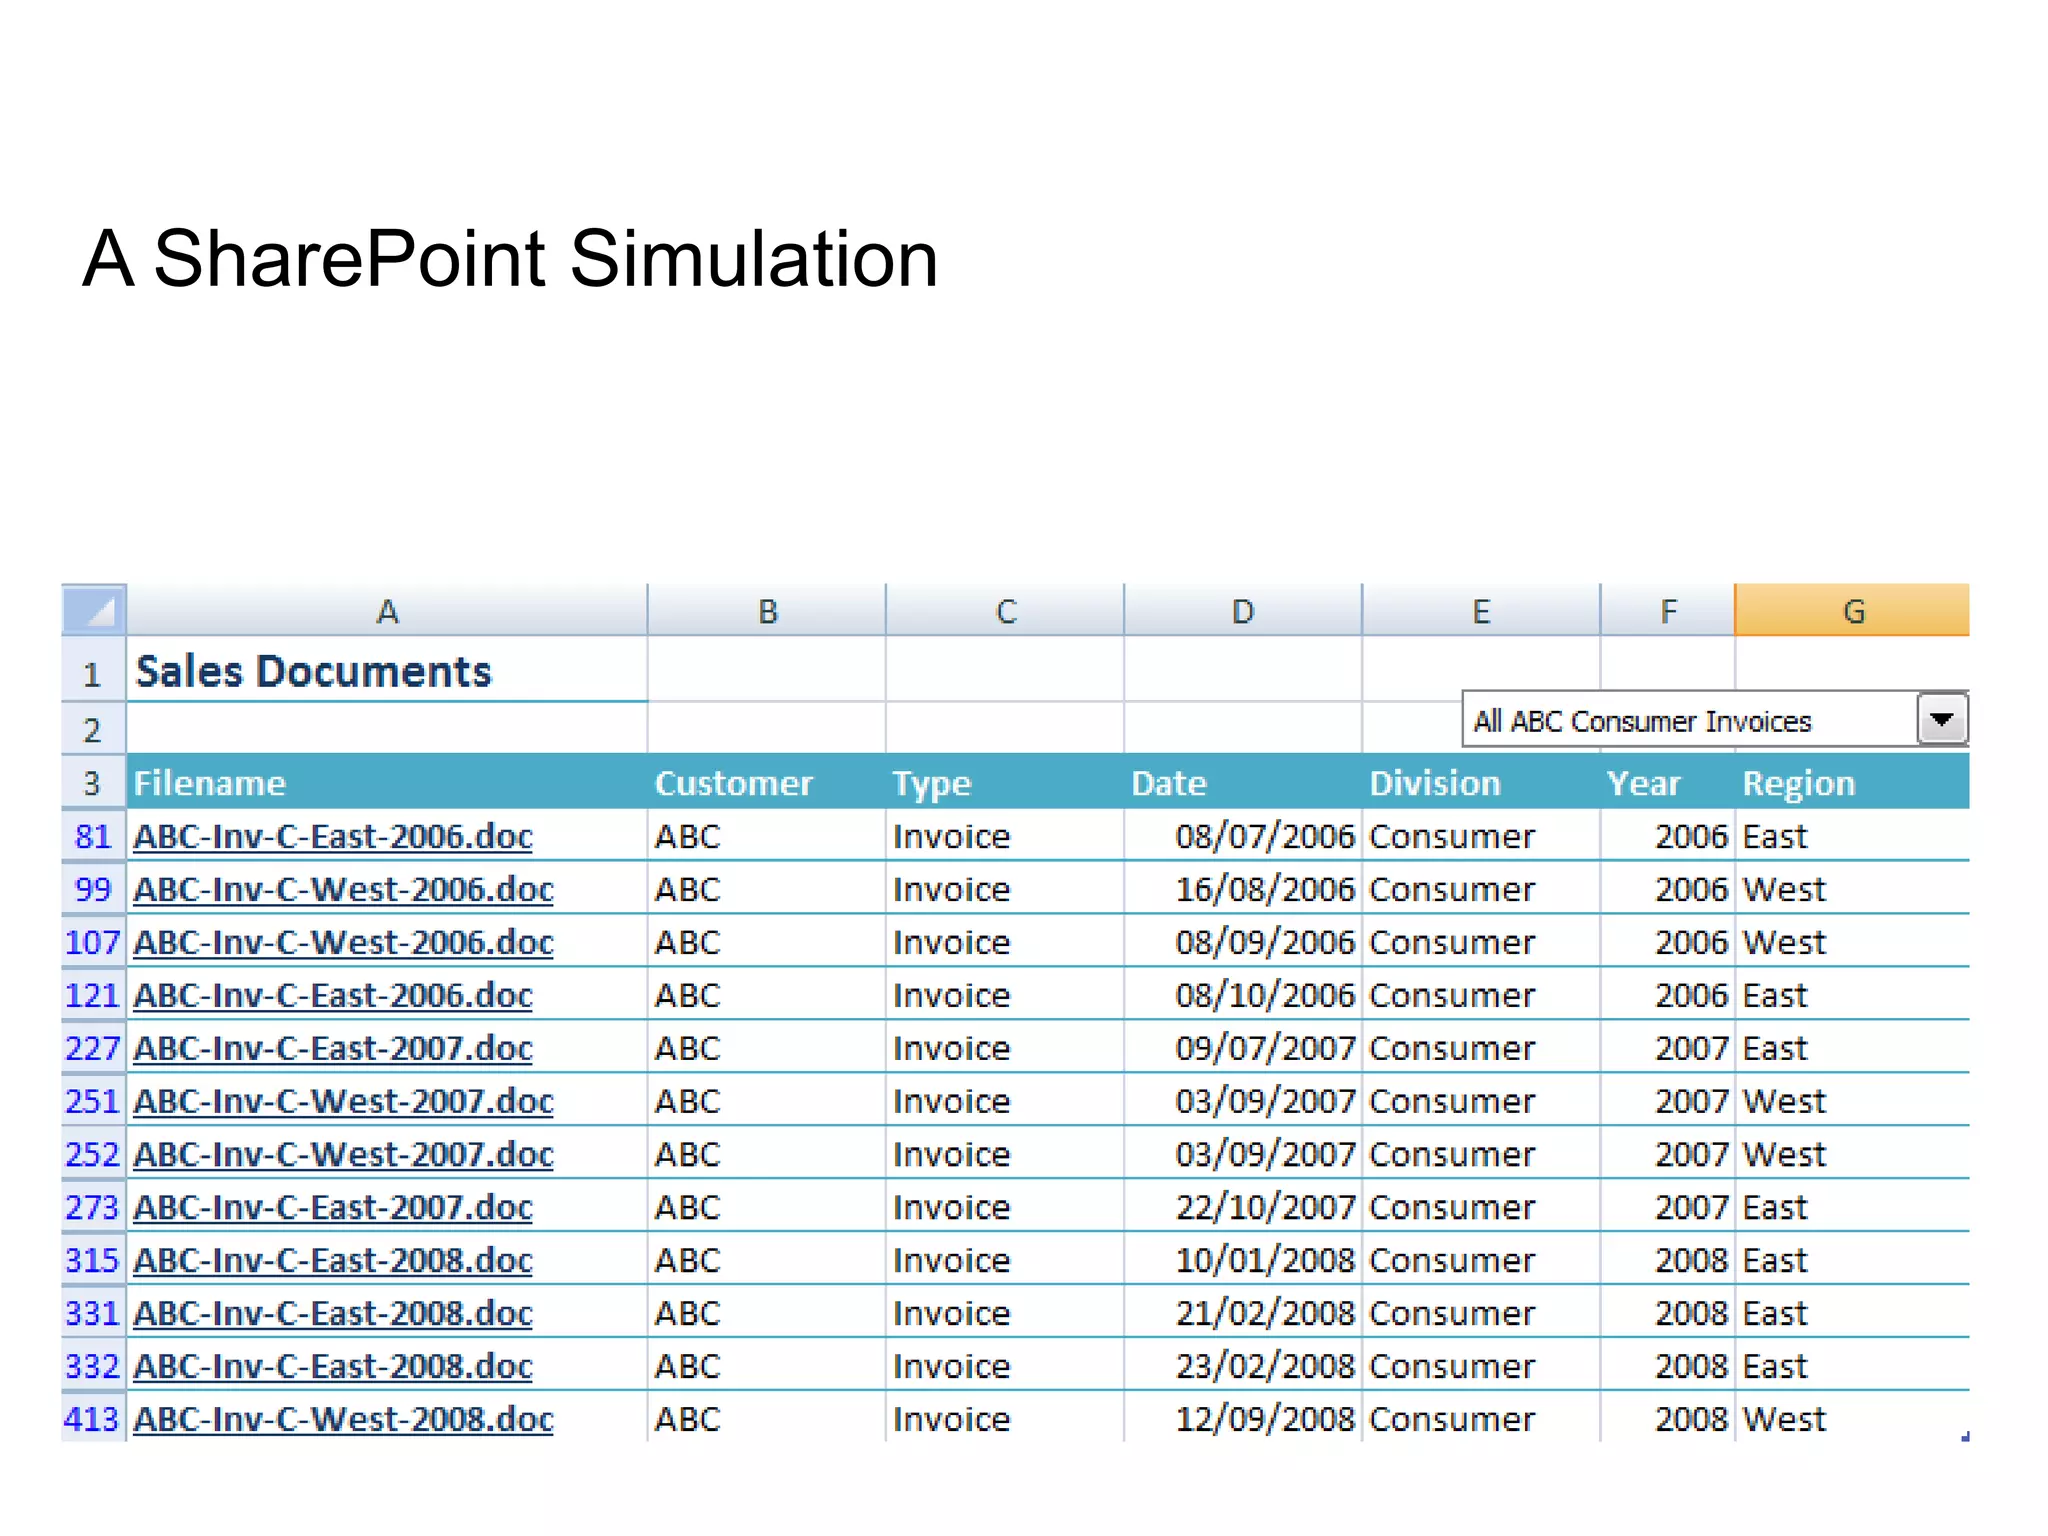Select row header 81

tap(94, 836)
